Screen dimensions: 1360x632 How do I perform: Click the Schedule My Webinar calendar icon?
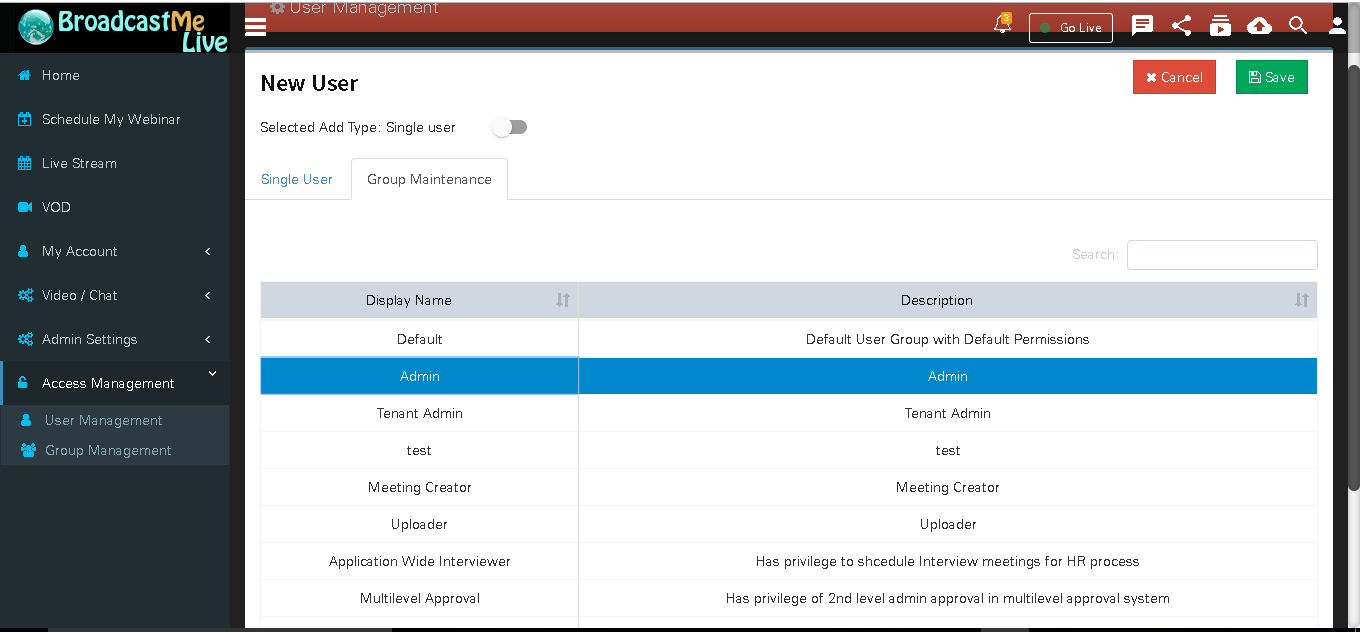click(25, 119)
